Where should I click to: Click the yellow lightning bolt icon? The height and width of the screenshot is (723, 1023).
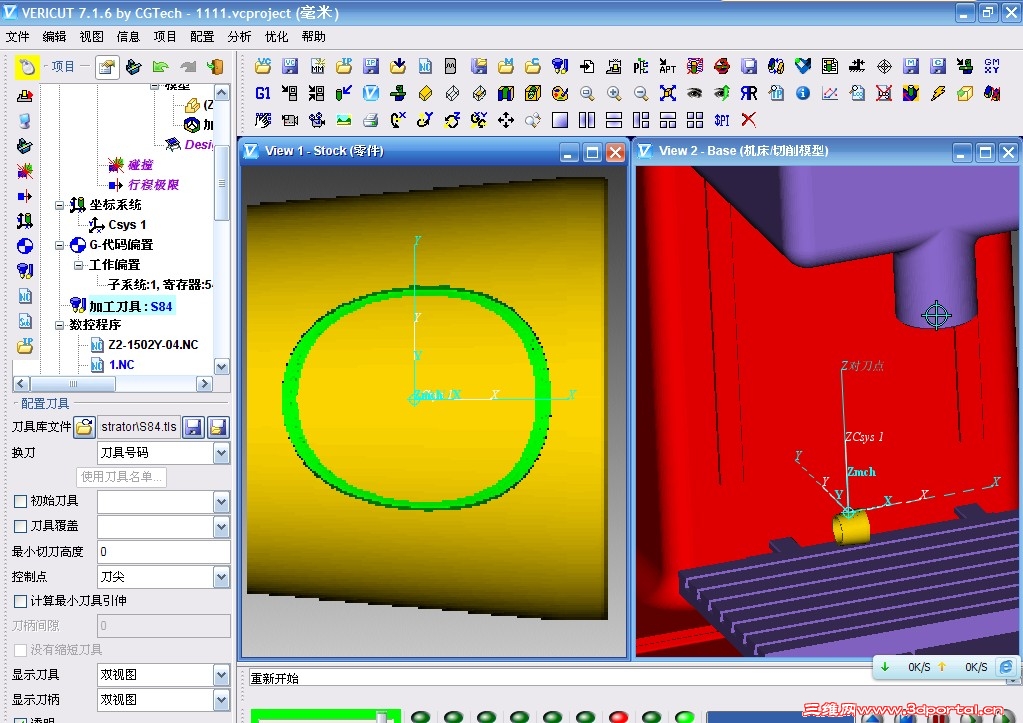coord(938,93)
